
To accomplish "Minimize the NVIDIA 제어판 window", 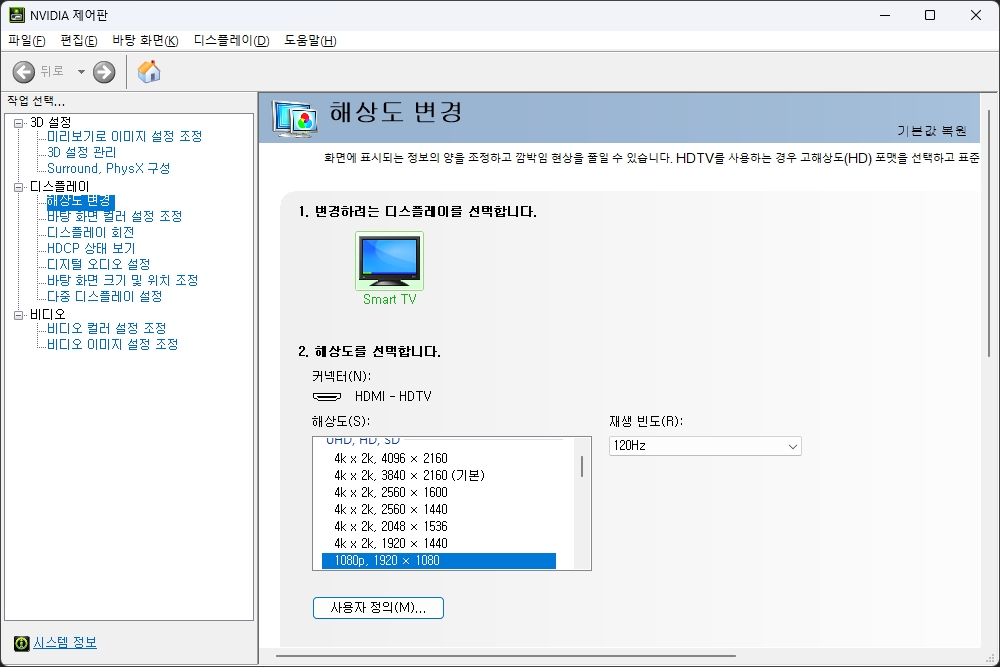I will 885,15.
